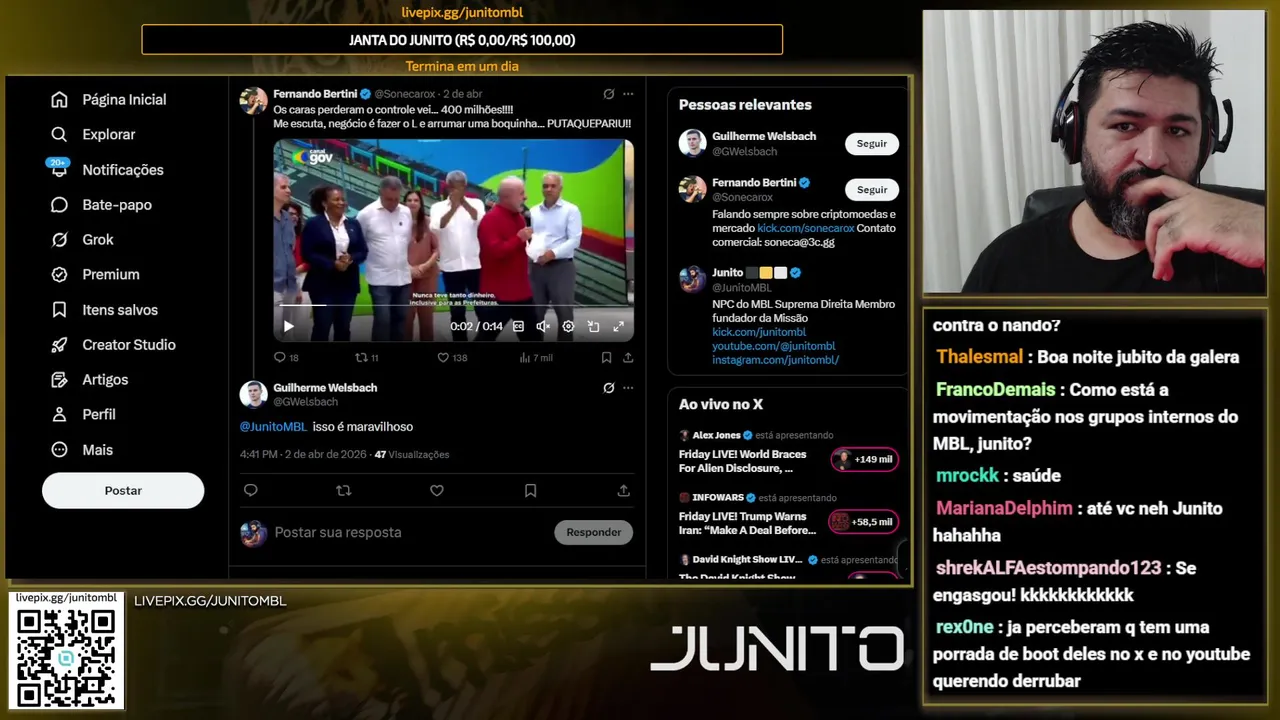Select Creator Studio menu label

click(x=129, y=345)
